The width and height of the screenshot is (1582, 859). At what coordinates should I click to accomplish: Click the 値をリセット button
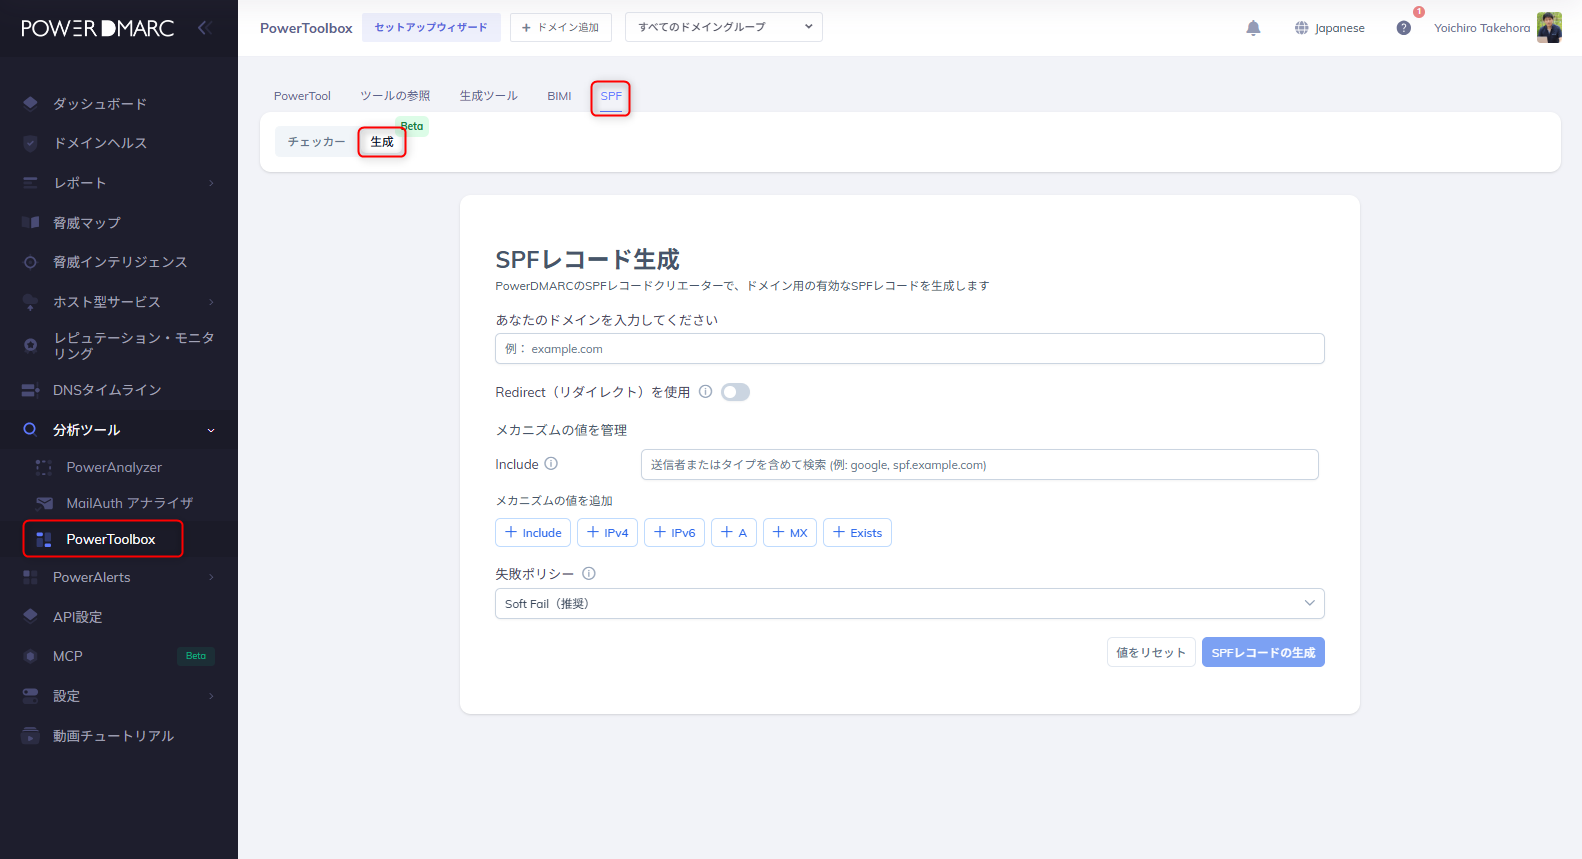click(1151, 652)
